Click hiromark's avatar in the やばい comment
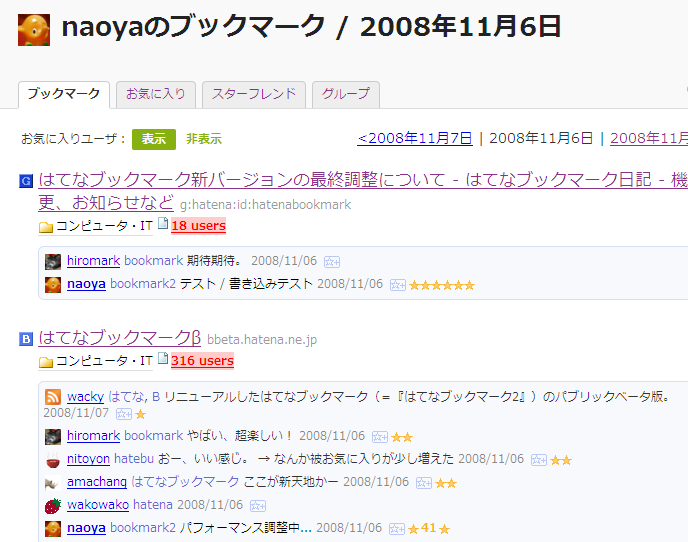The image size is (688, 542). point(53,437)
